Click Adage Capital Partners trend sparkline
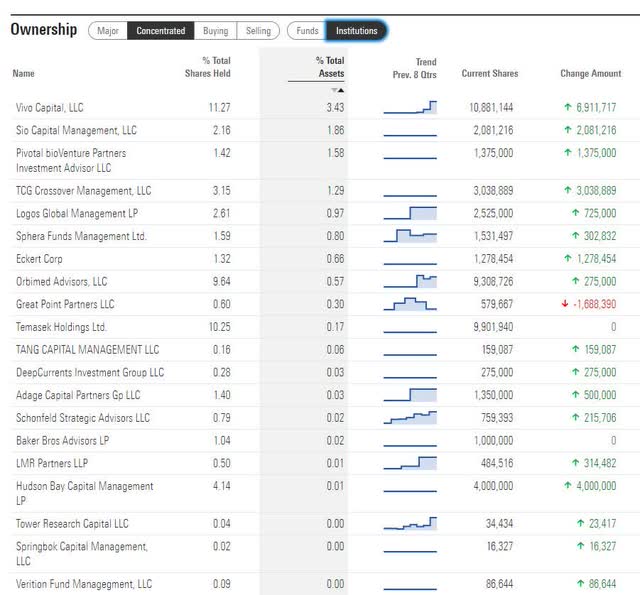This screenshot has height=595, width=640. [x=410, y=395]
